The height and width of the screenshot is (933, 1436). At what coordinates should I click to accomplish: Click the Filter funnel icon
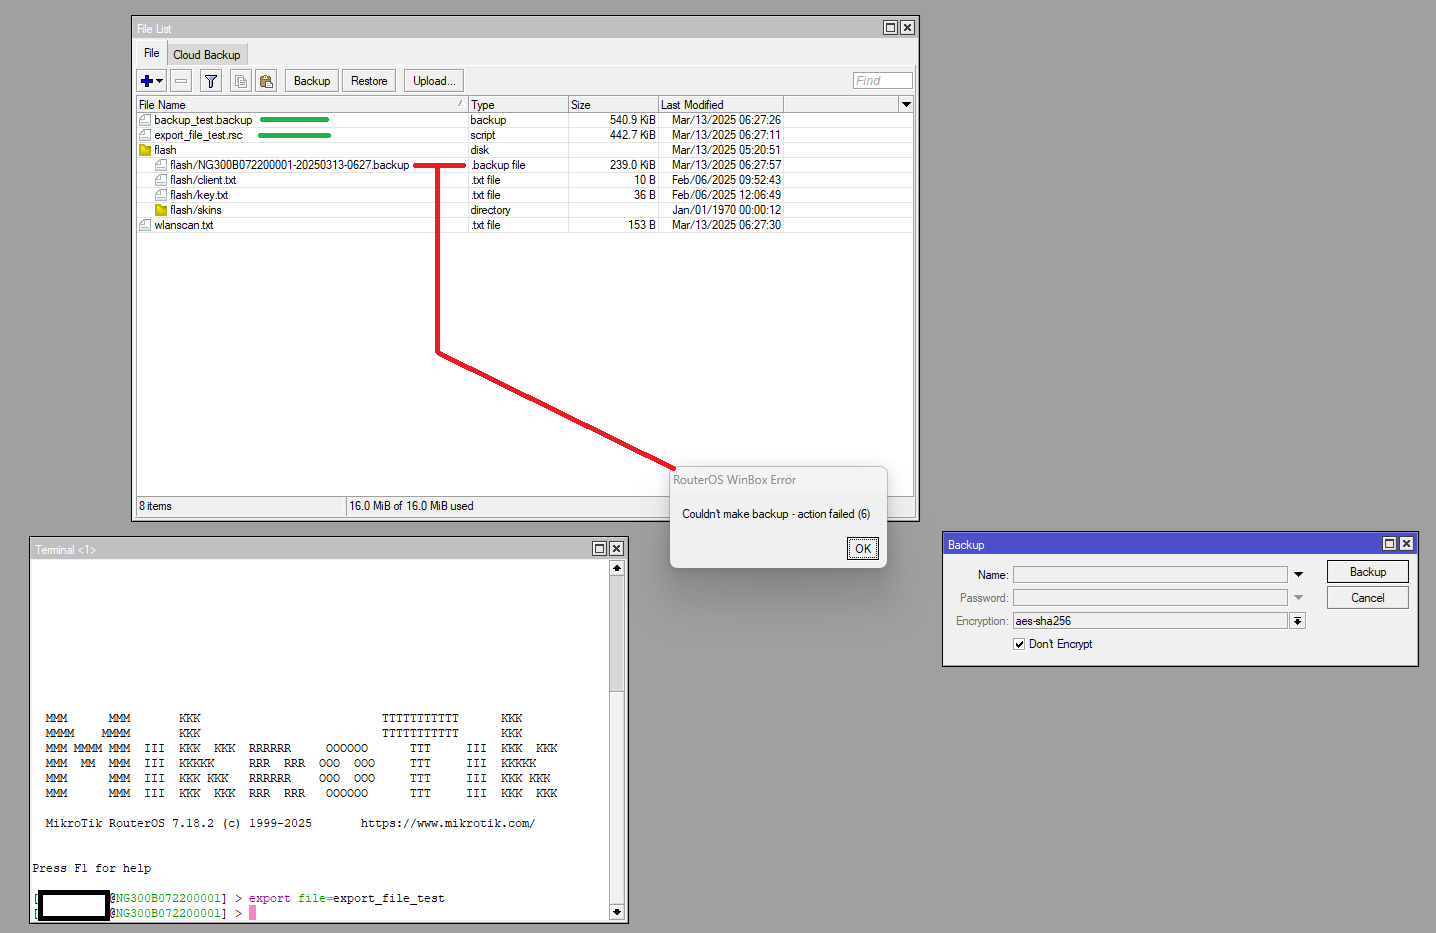click(211, 81)
